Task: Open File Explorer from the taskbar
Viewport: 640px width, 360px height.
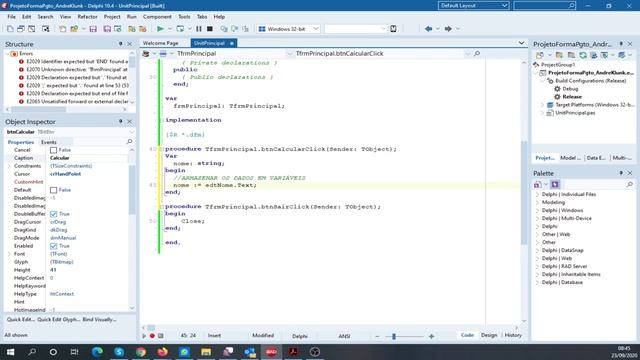Action: pyautogui.click(x=206, y=351)
